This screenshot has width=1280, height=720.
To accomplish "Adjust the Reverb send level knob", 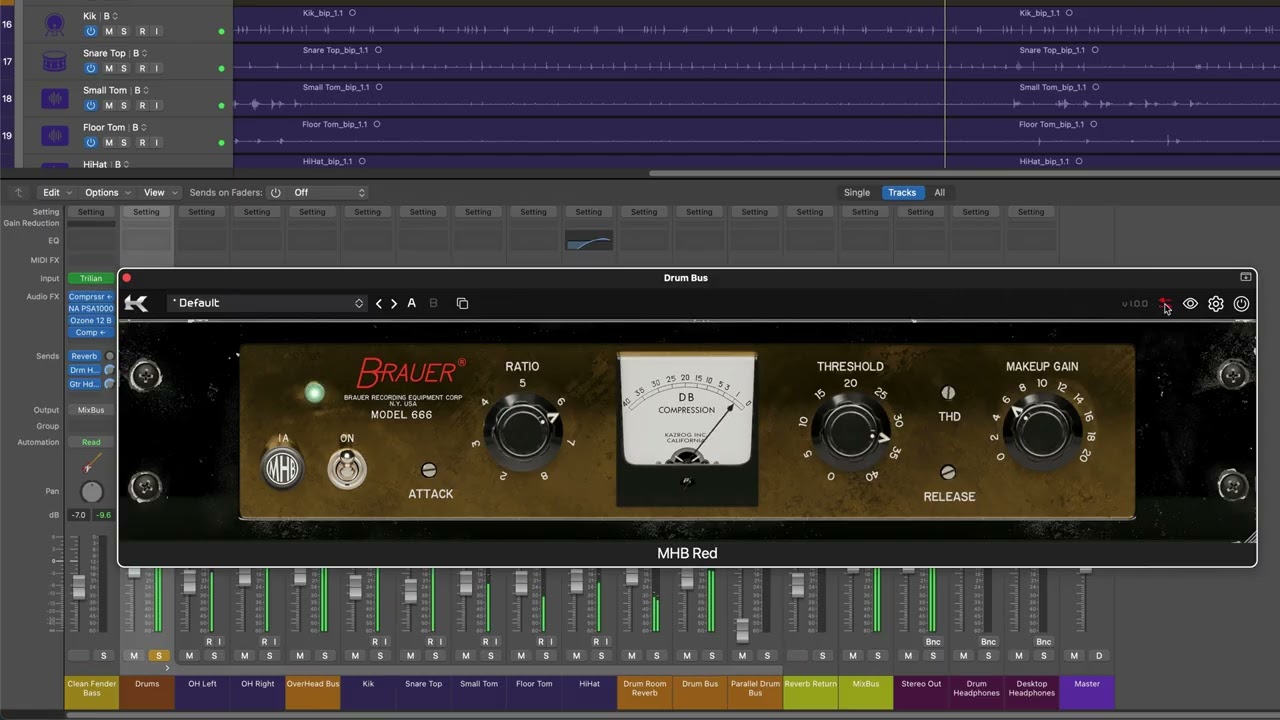I will tap(110, 356).
